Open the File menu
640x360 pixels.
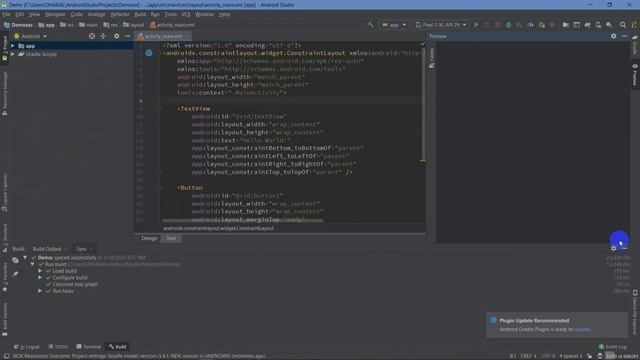(x=7, y=14)
